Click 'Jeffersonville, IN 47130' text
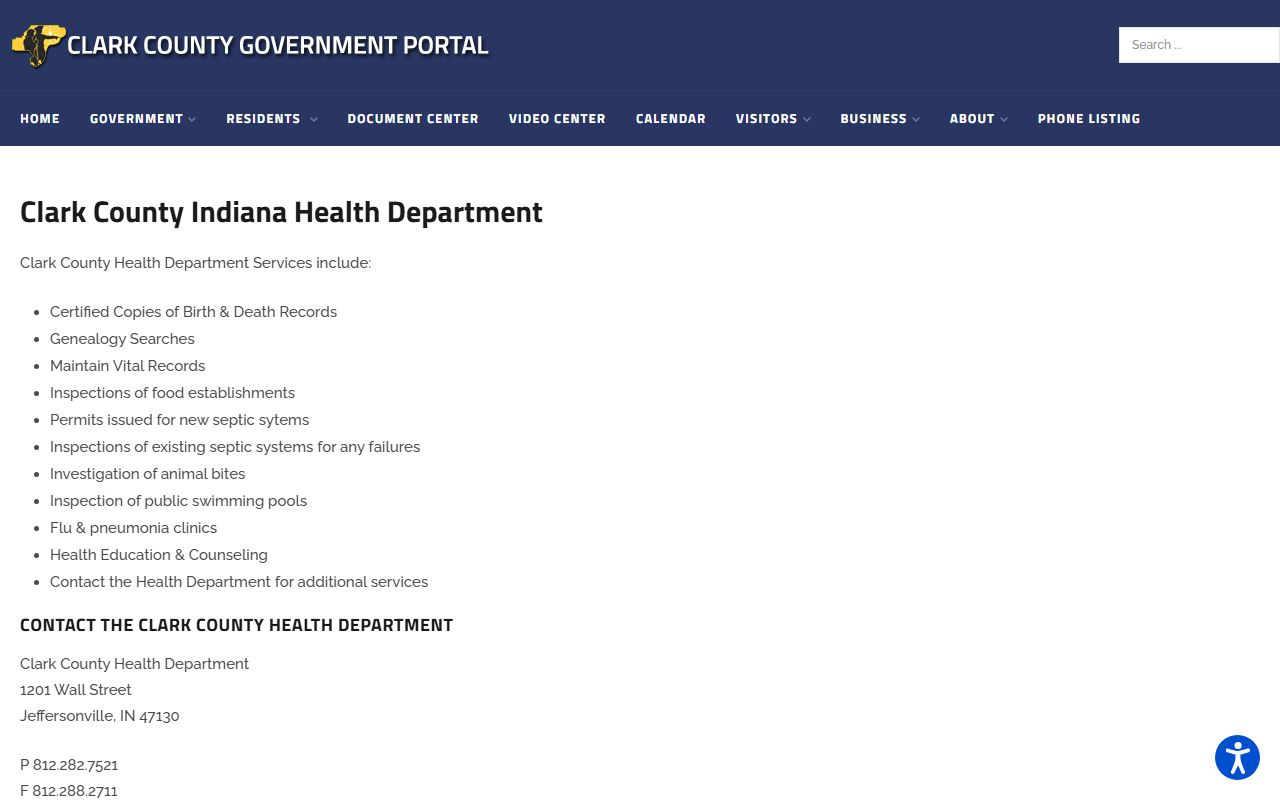 click(100, 716)
